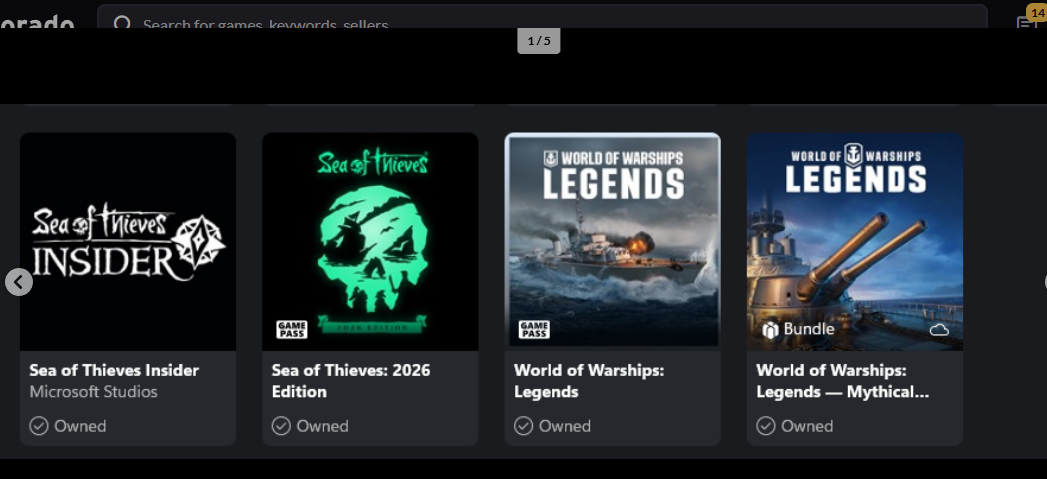Click the 'World of Warships: Legends' title

[589, 381]
